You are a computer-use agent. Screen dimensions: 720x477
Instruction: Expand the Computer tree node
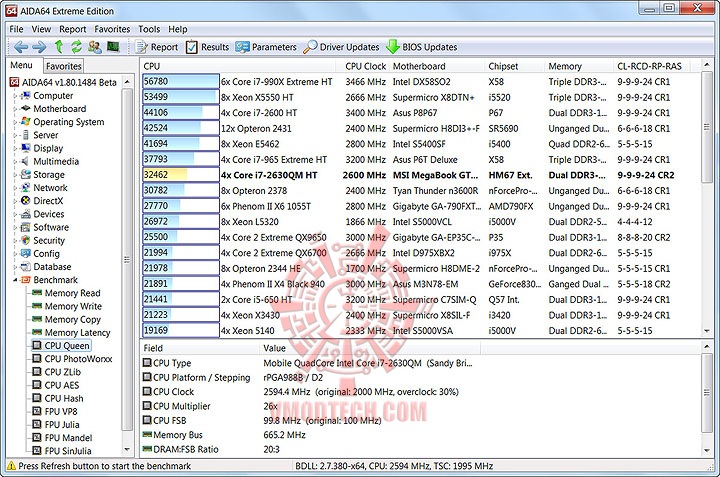[15, 96]
